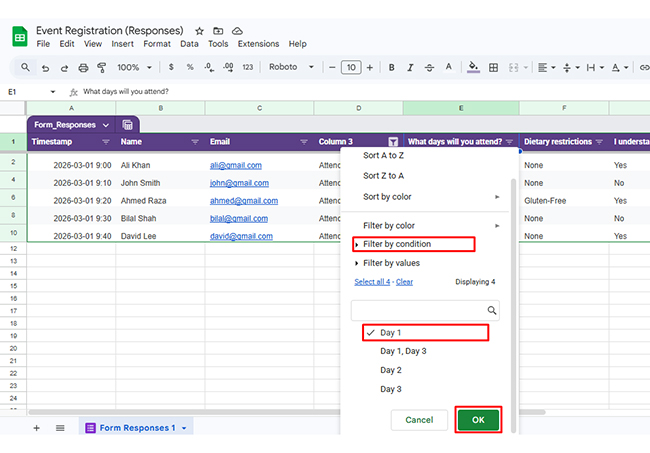This screenshot has width=650, height=453.
Task: Decrease decimal places
Action: [209, 67]
